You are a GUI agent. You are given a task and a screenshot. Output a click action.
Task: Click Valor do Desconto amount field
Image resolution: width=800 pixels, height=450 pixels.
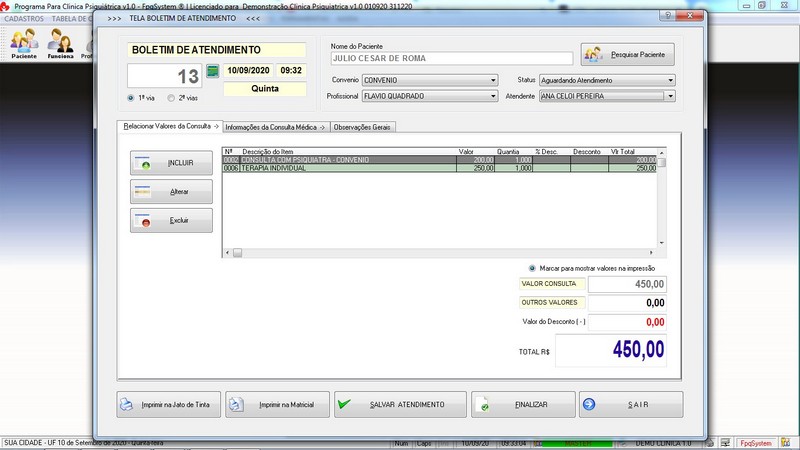(627, 322)
